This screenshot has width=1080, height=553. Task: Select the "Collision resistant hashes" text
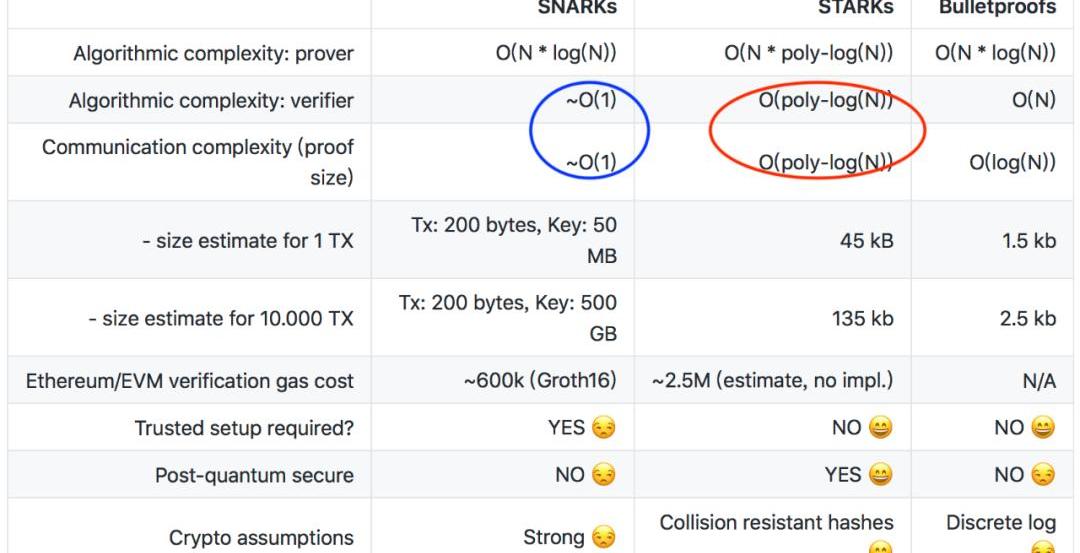[776, 522]
